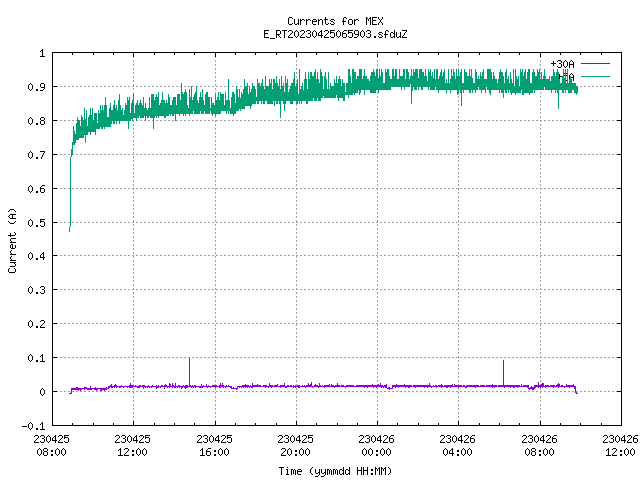The image size is (640, 480).
Task: Click the y-axis tick value 0.6
Action: pos(36,189)
